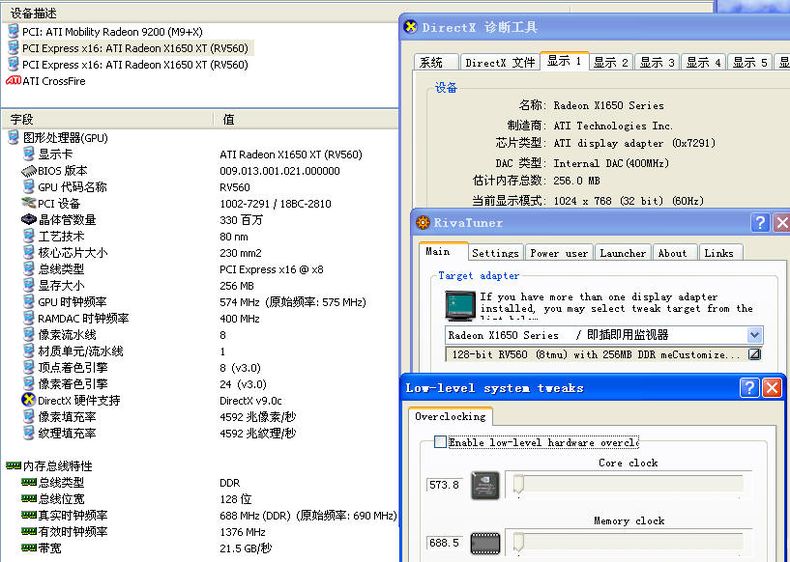Click the GPU 代码名称 row icon
Screen dimensions: 790x562
29,186
